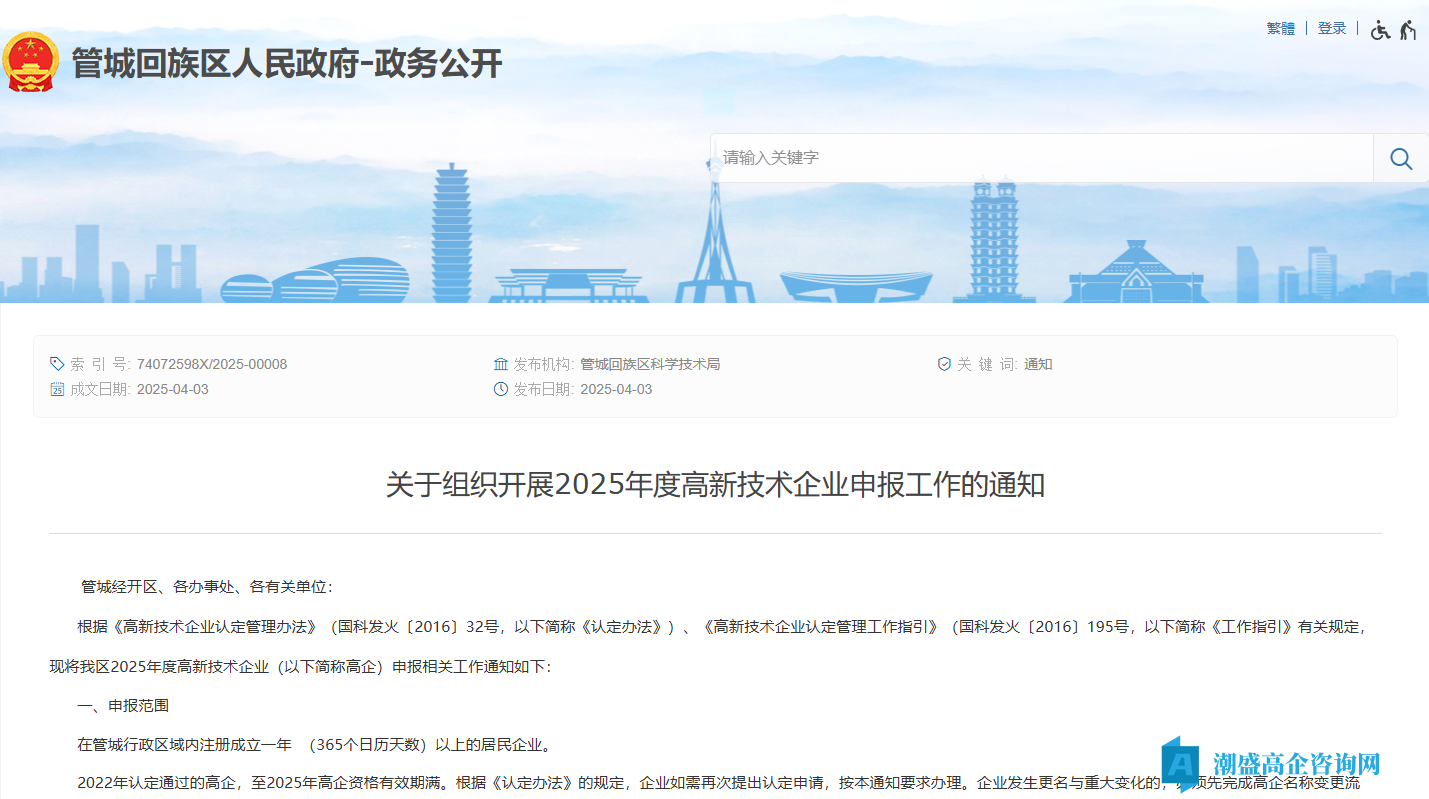Select the keyword value 通知
The width and height of the screenshot is (1429, 799).
[1038, 364]
